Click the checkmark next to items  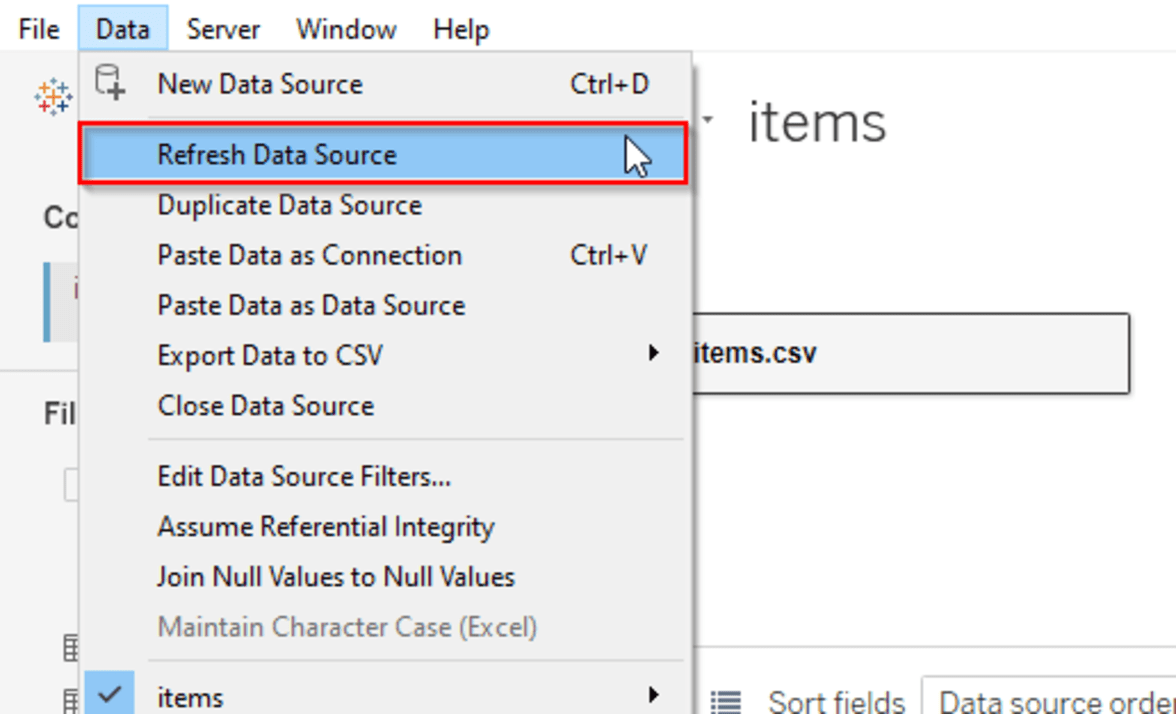point(111,695)
